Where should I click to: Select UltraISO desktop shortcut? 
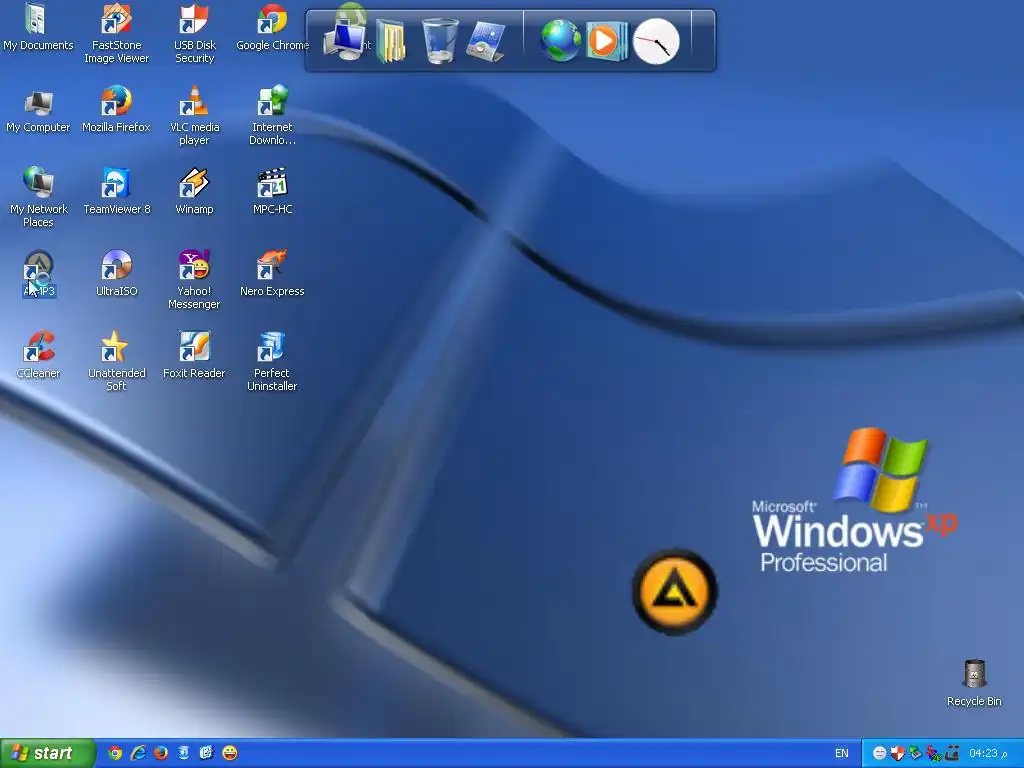click(x=116, y=274)
